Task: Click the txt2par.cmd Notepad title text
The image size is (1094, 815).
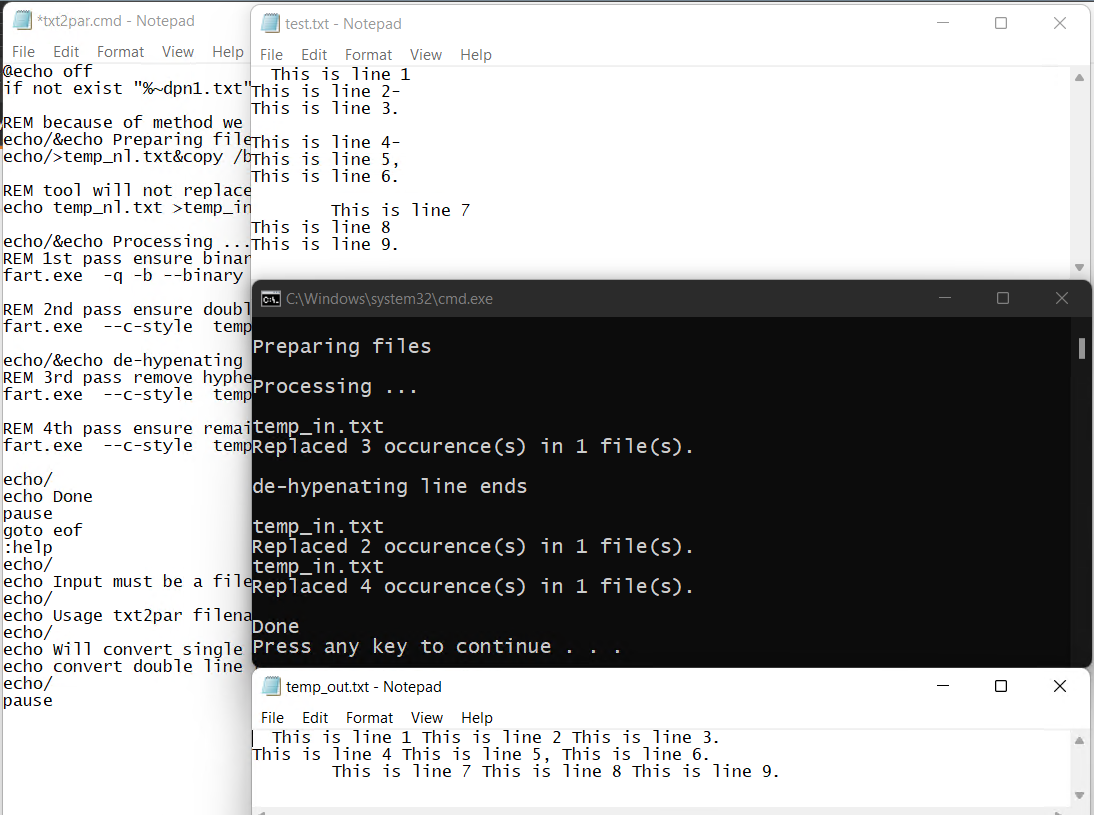Action: click(116, 21)
